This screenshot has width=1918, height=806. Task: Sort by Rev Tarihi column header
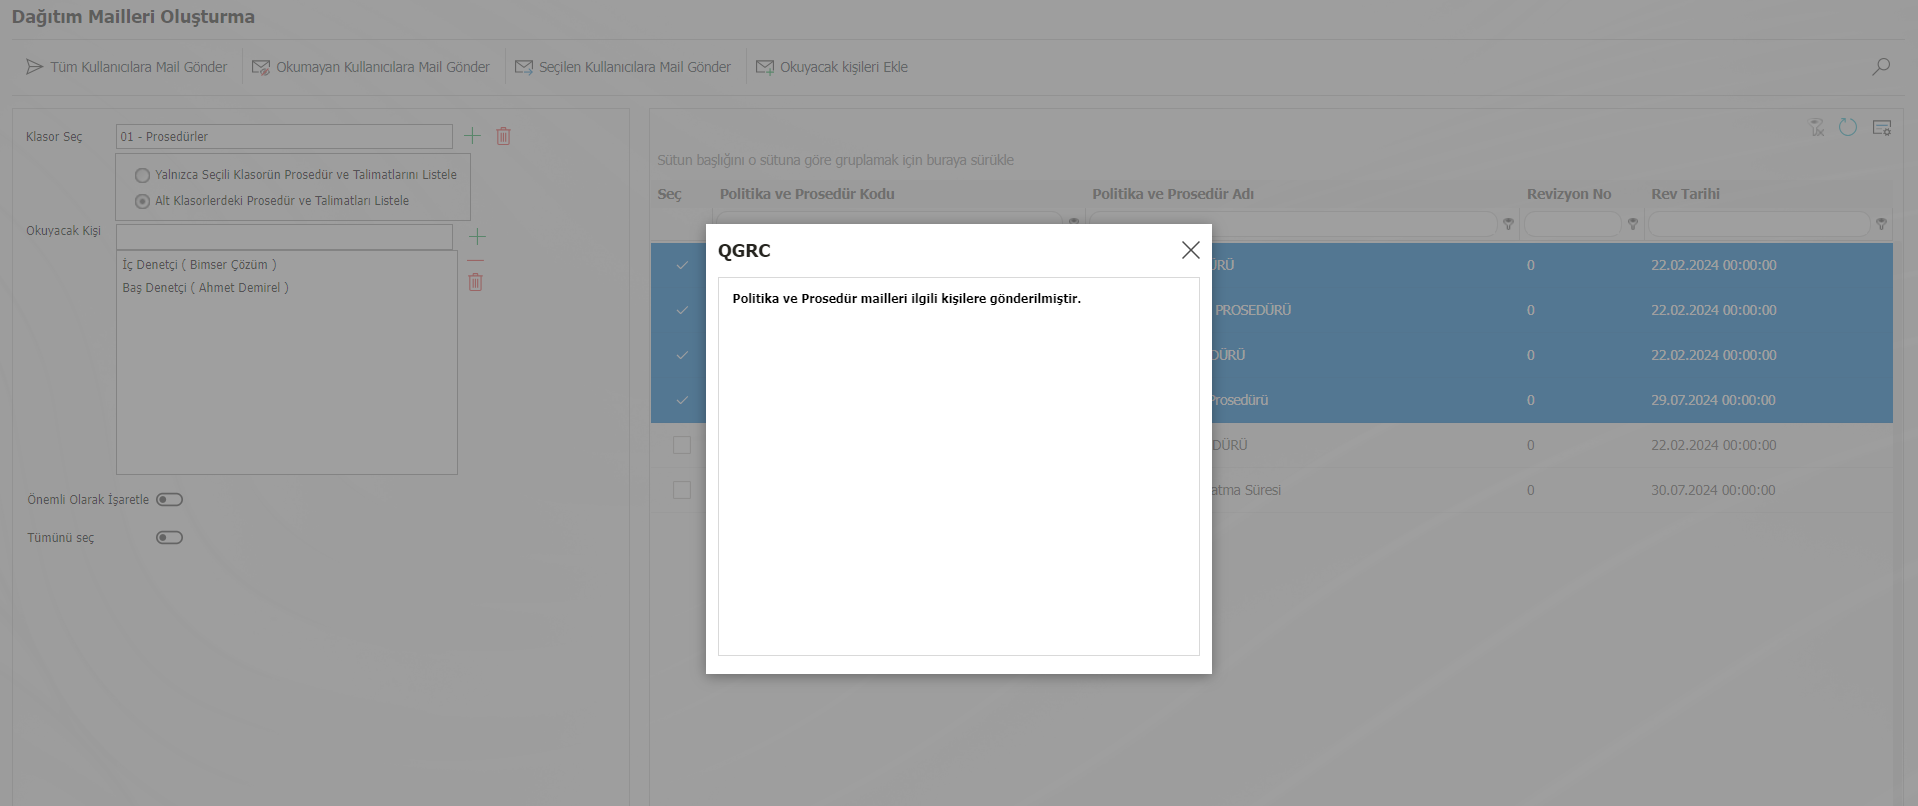tap(1685, 194)
